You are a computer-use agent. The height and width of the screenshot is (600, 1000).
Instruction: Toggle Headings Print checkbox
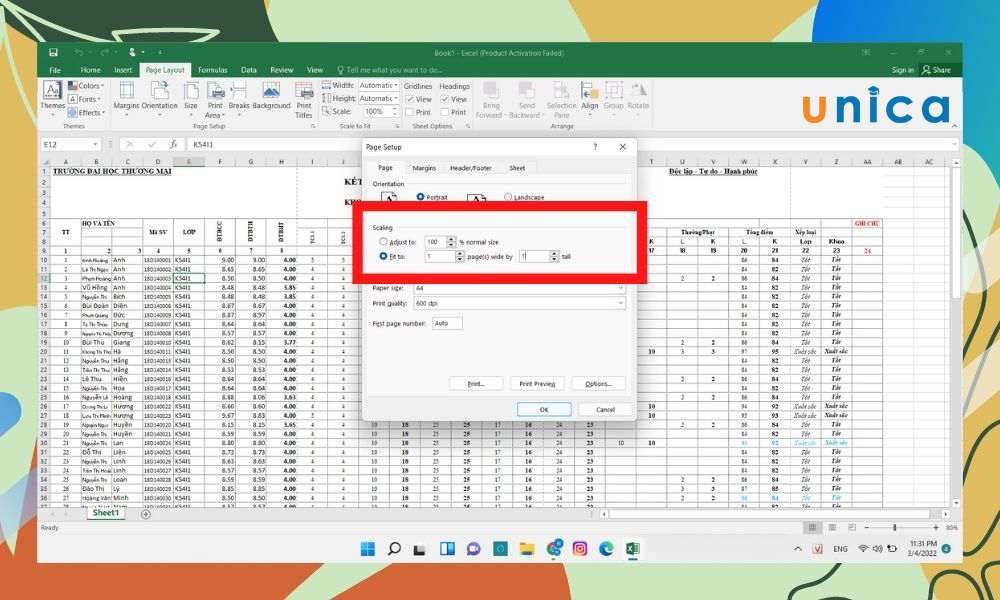[445, 112]
